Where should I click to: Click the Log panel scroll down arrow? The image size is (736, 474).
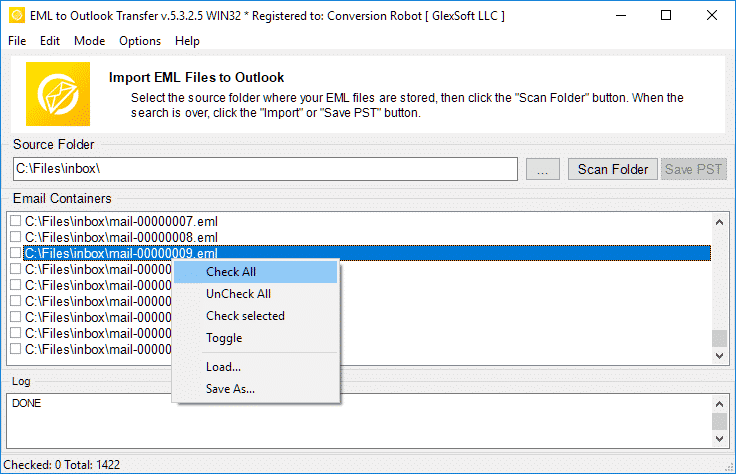[719, 439]
